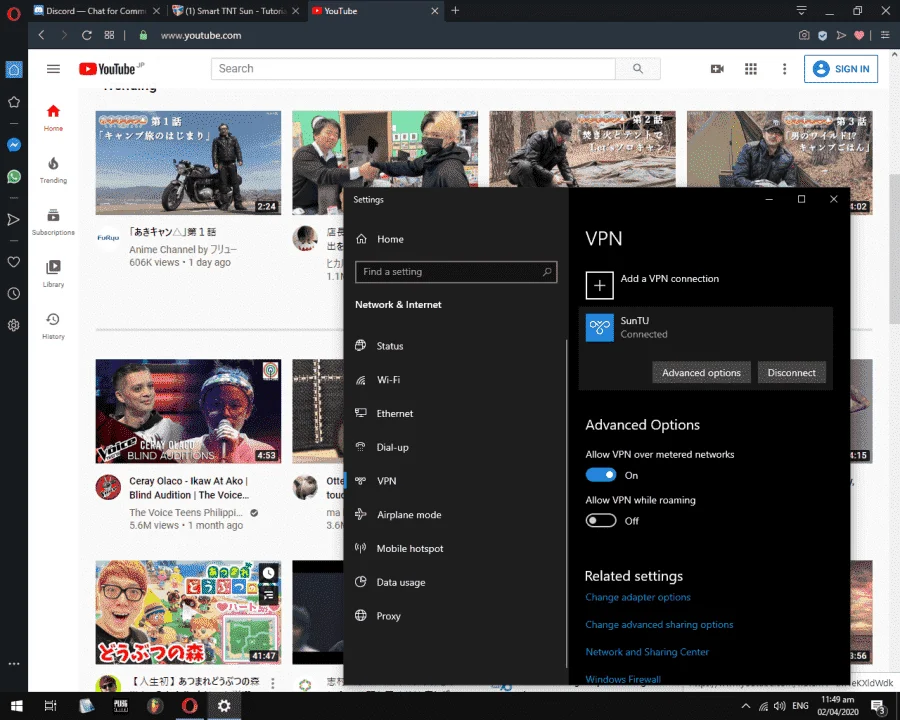The width and height of the screenshot is (900, 720).
Task: Open WhatsApp in the Opera sidebar
Action: click(14, 176)
